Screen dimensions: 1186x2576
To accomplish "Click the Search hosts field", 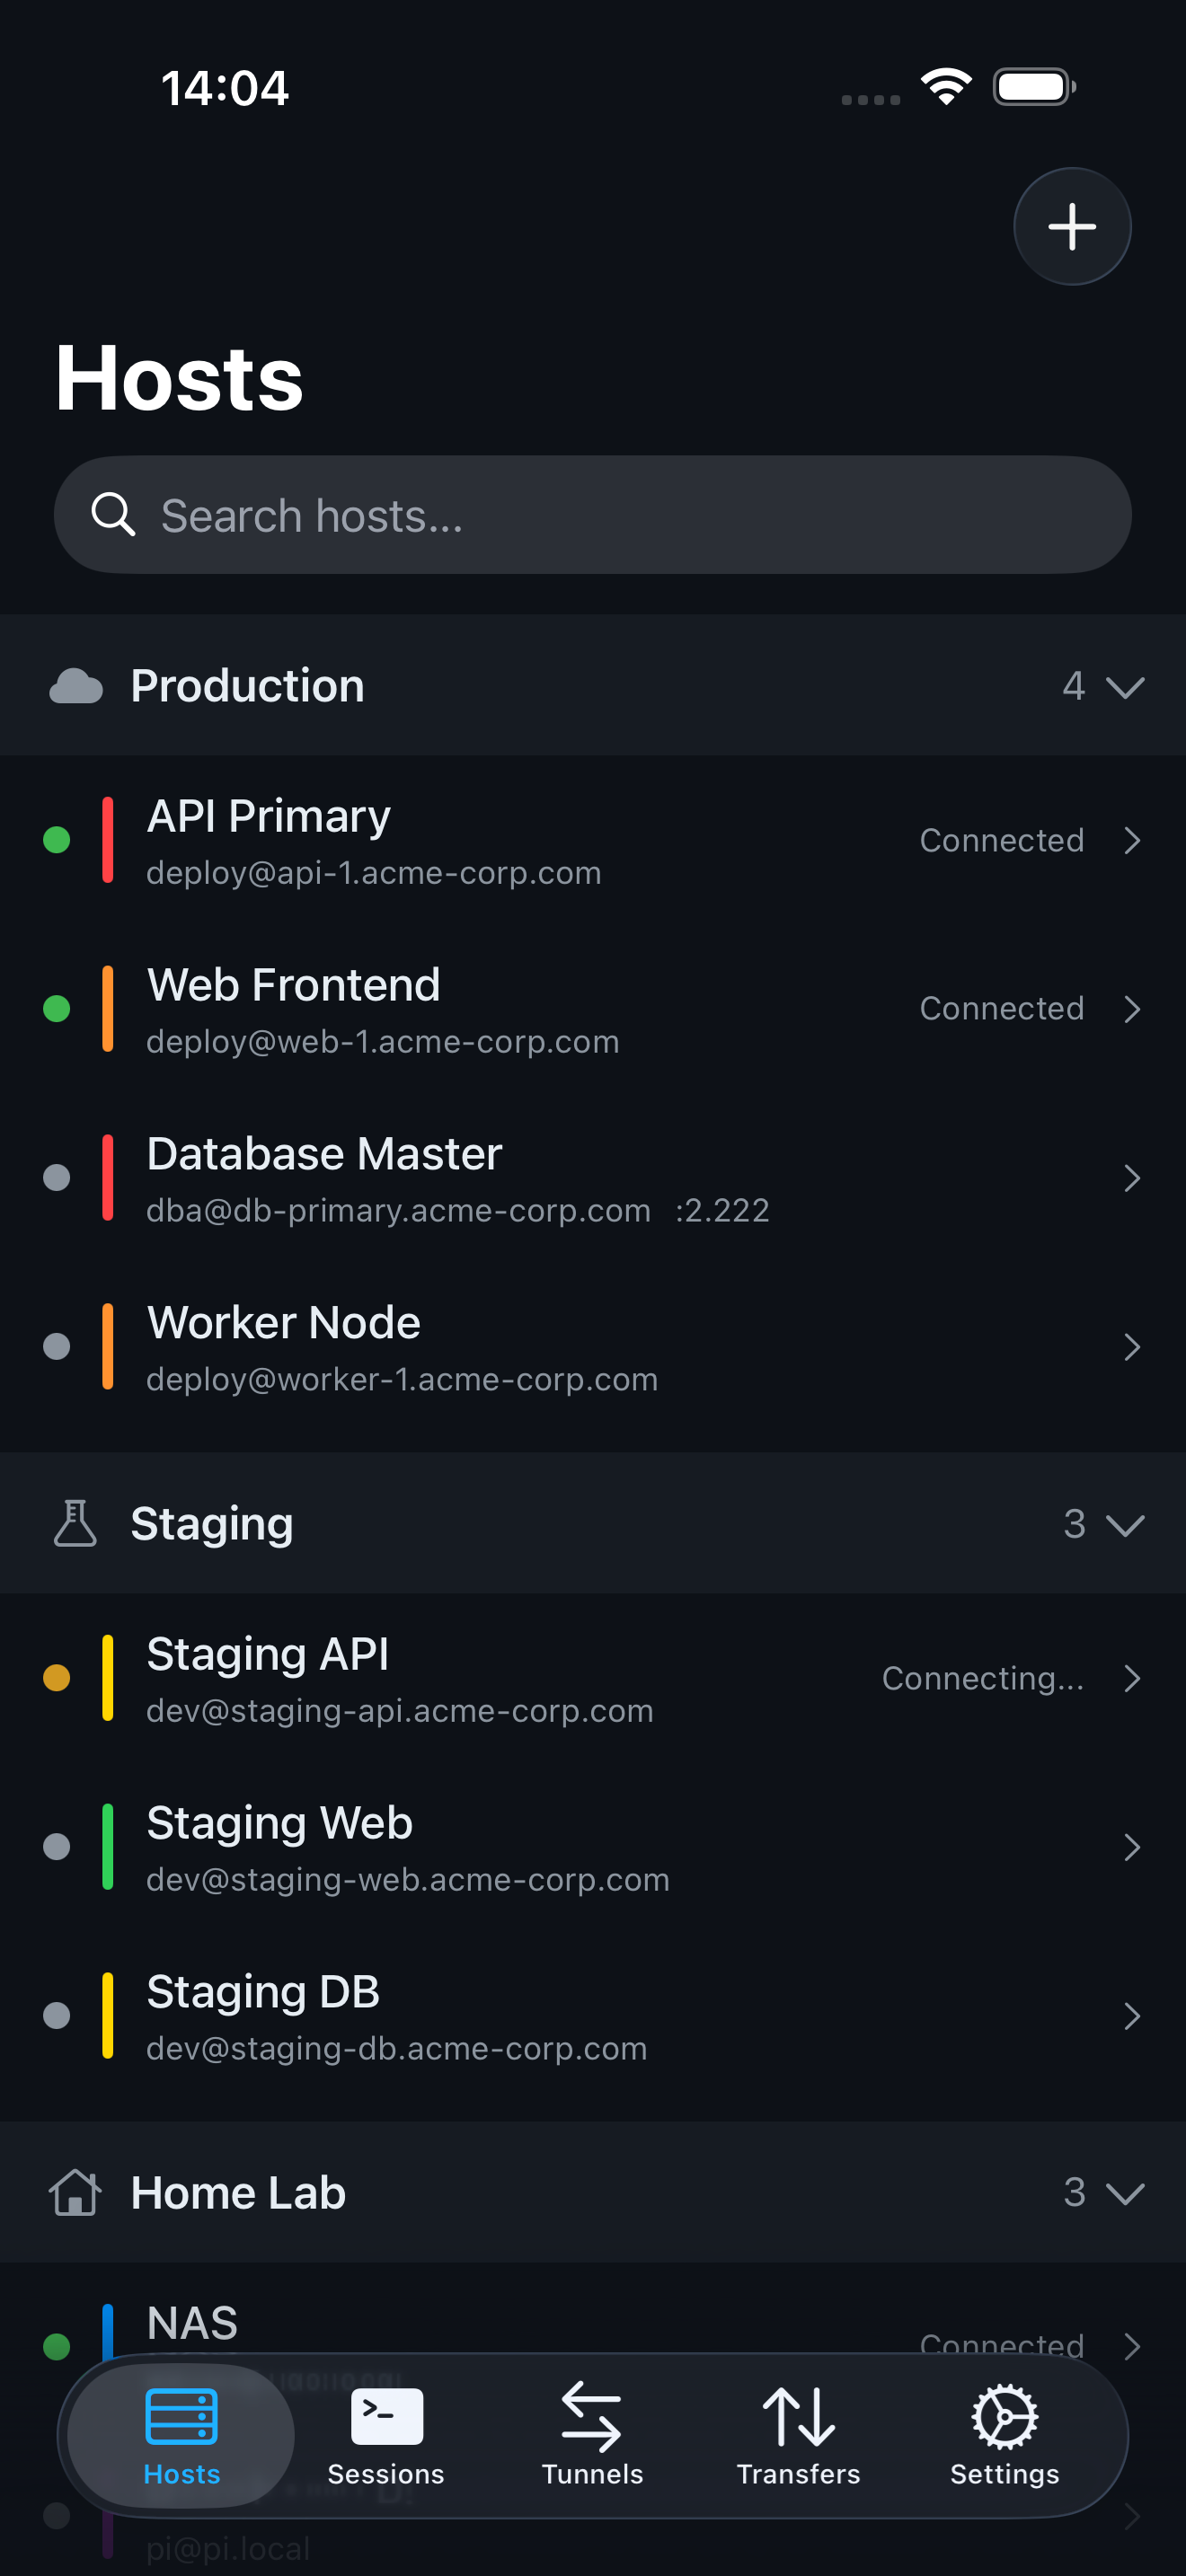I will click(593, 515).
